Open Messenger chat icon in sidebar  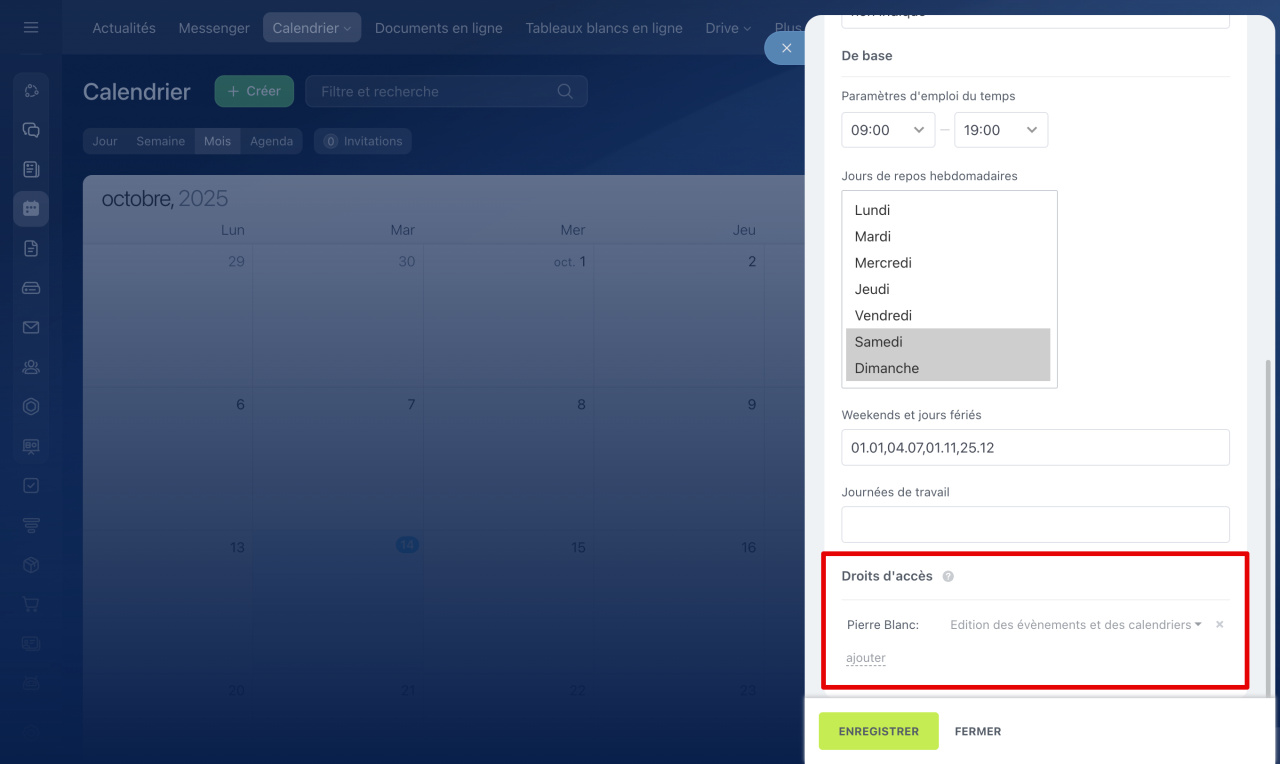pos(31,130)
